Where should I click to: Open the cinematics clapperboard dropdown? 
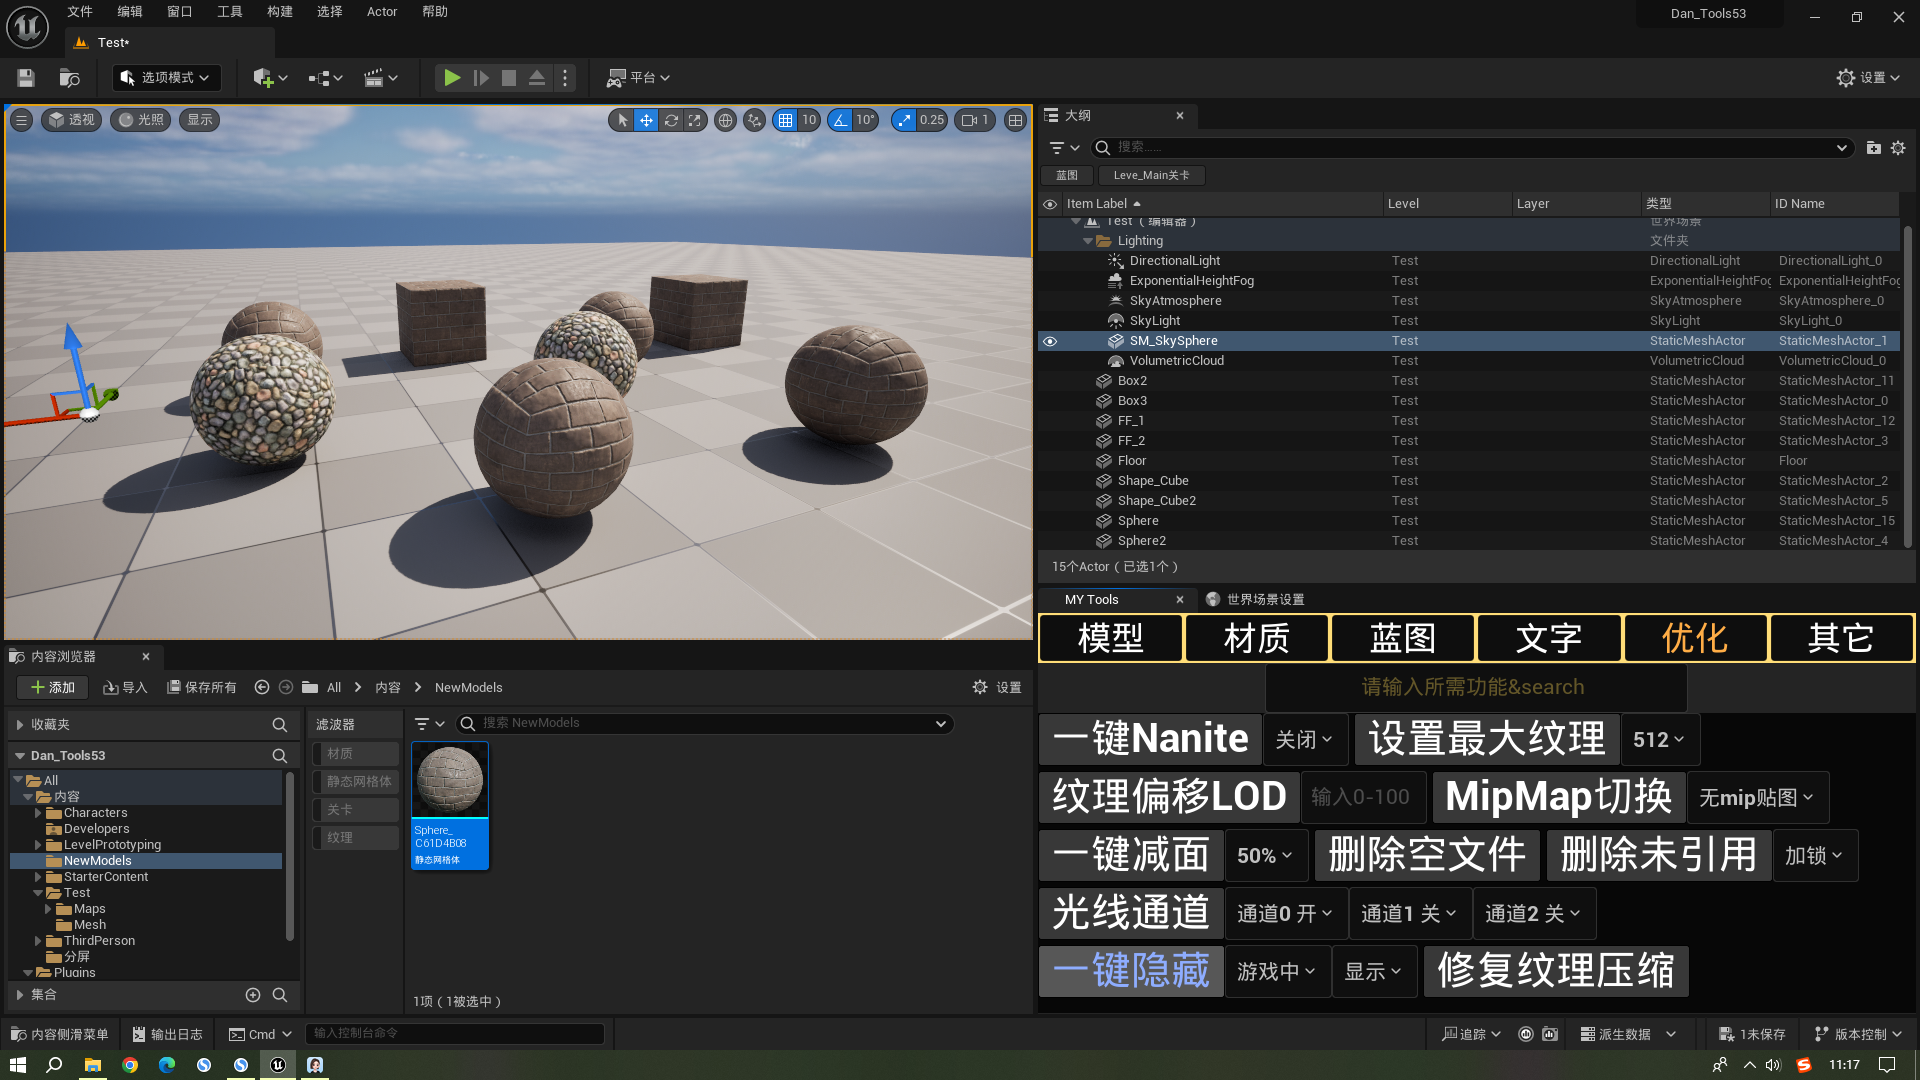pos(380,78)
